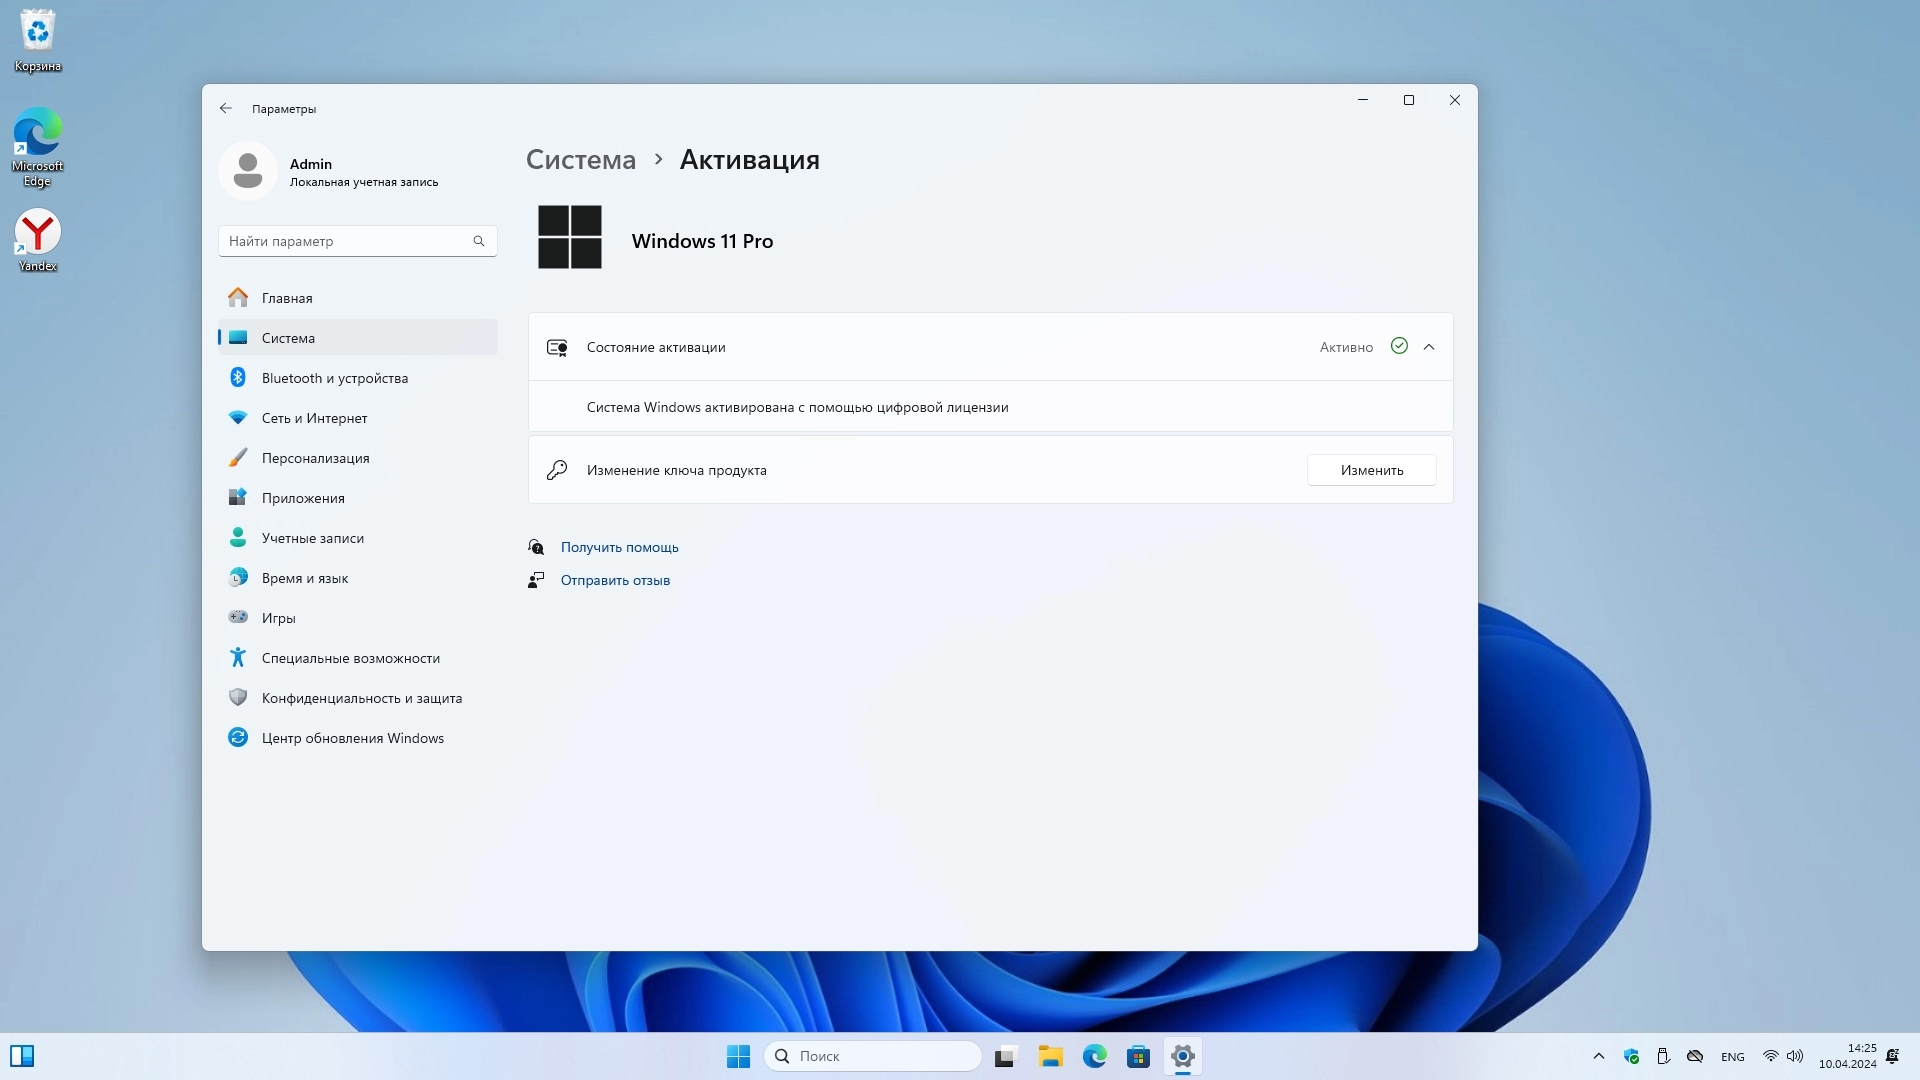The width and height of the screenshot is (1920, 1080).
Task: Open Сеть и Интернет settings
Action: click(314, 418)
